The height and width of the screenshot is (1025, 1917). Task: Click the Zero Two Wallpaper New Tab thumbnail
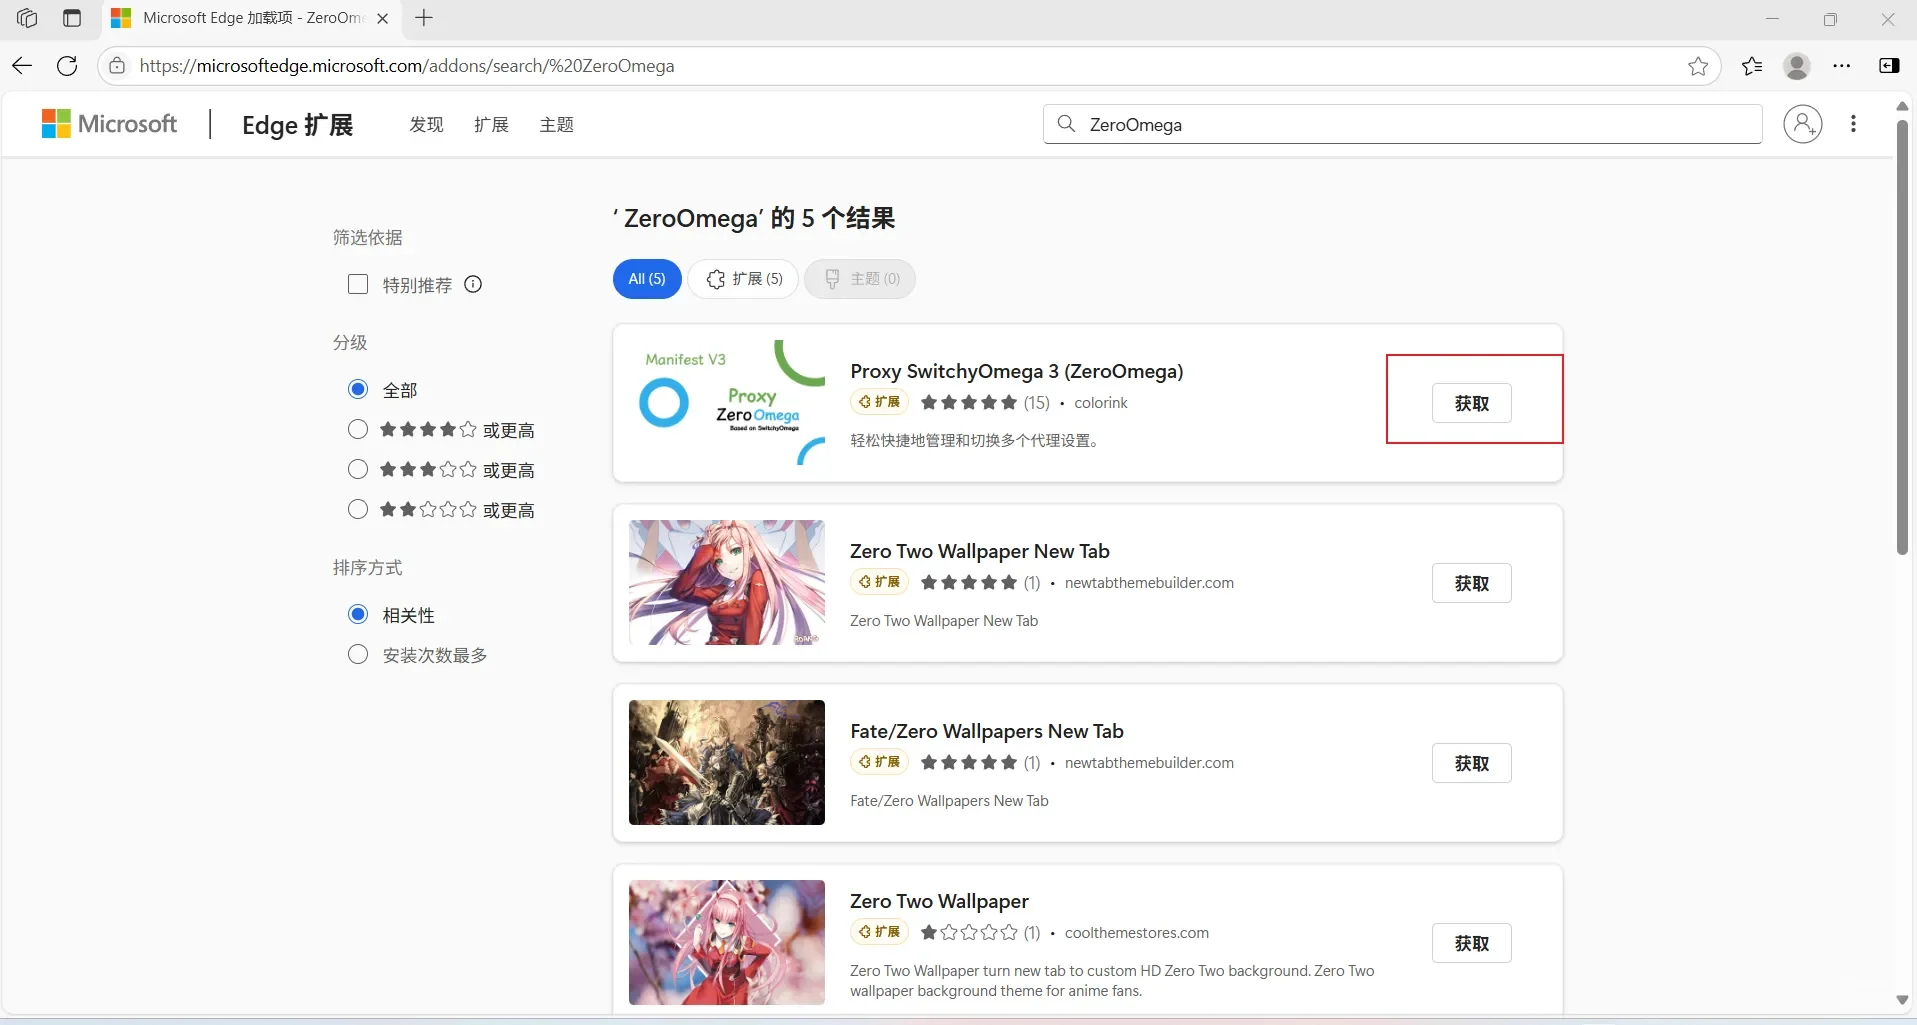(x=727, y=582)
